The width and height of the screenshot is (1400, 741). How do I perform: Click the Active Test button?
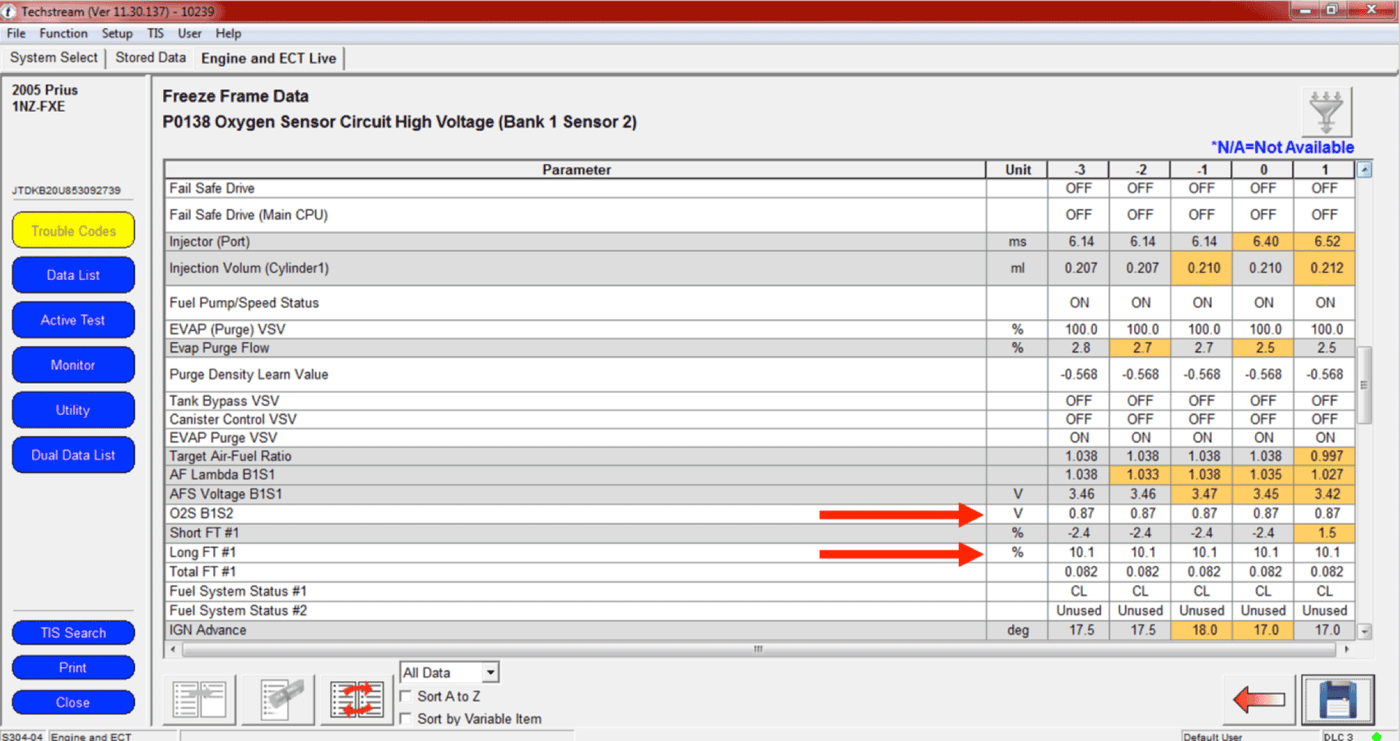pyautogui.click(x=73, y=320)
